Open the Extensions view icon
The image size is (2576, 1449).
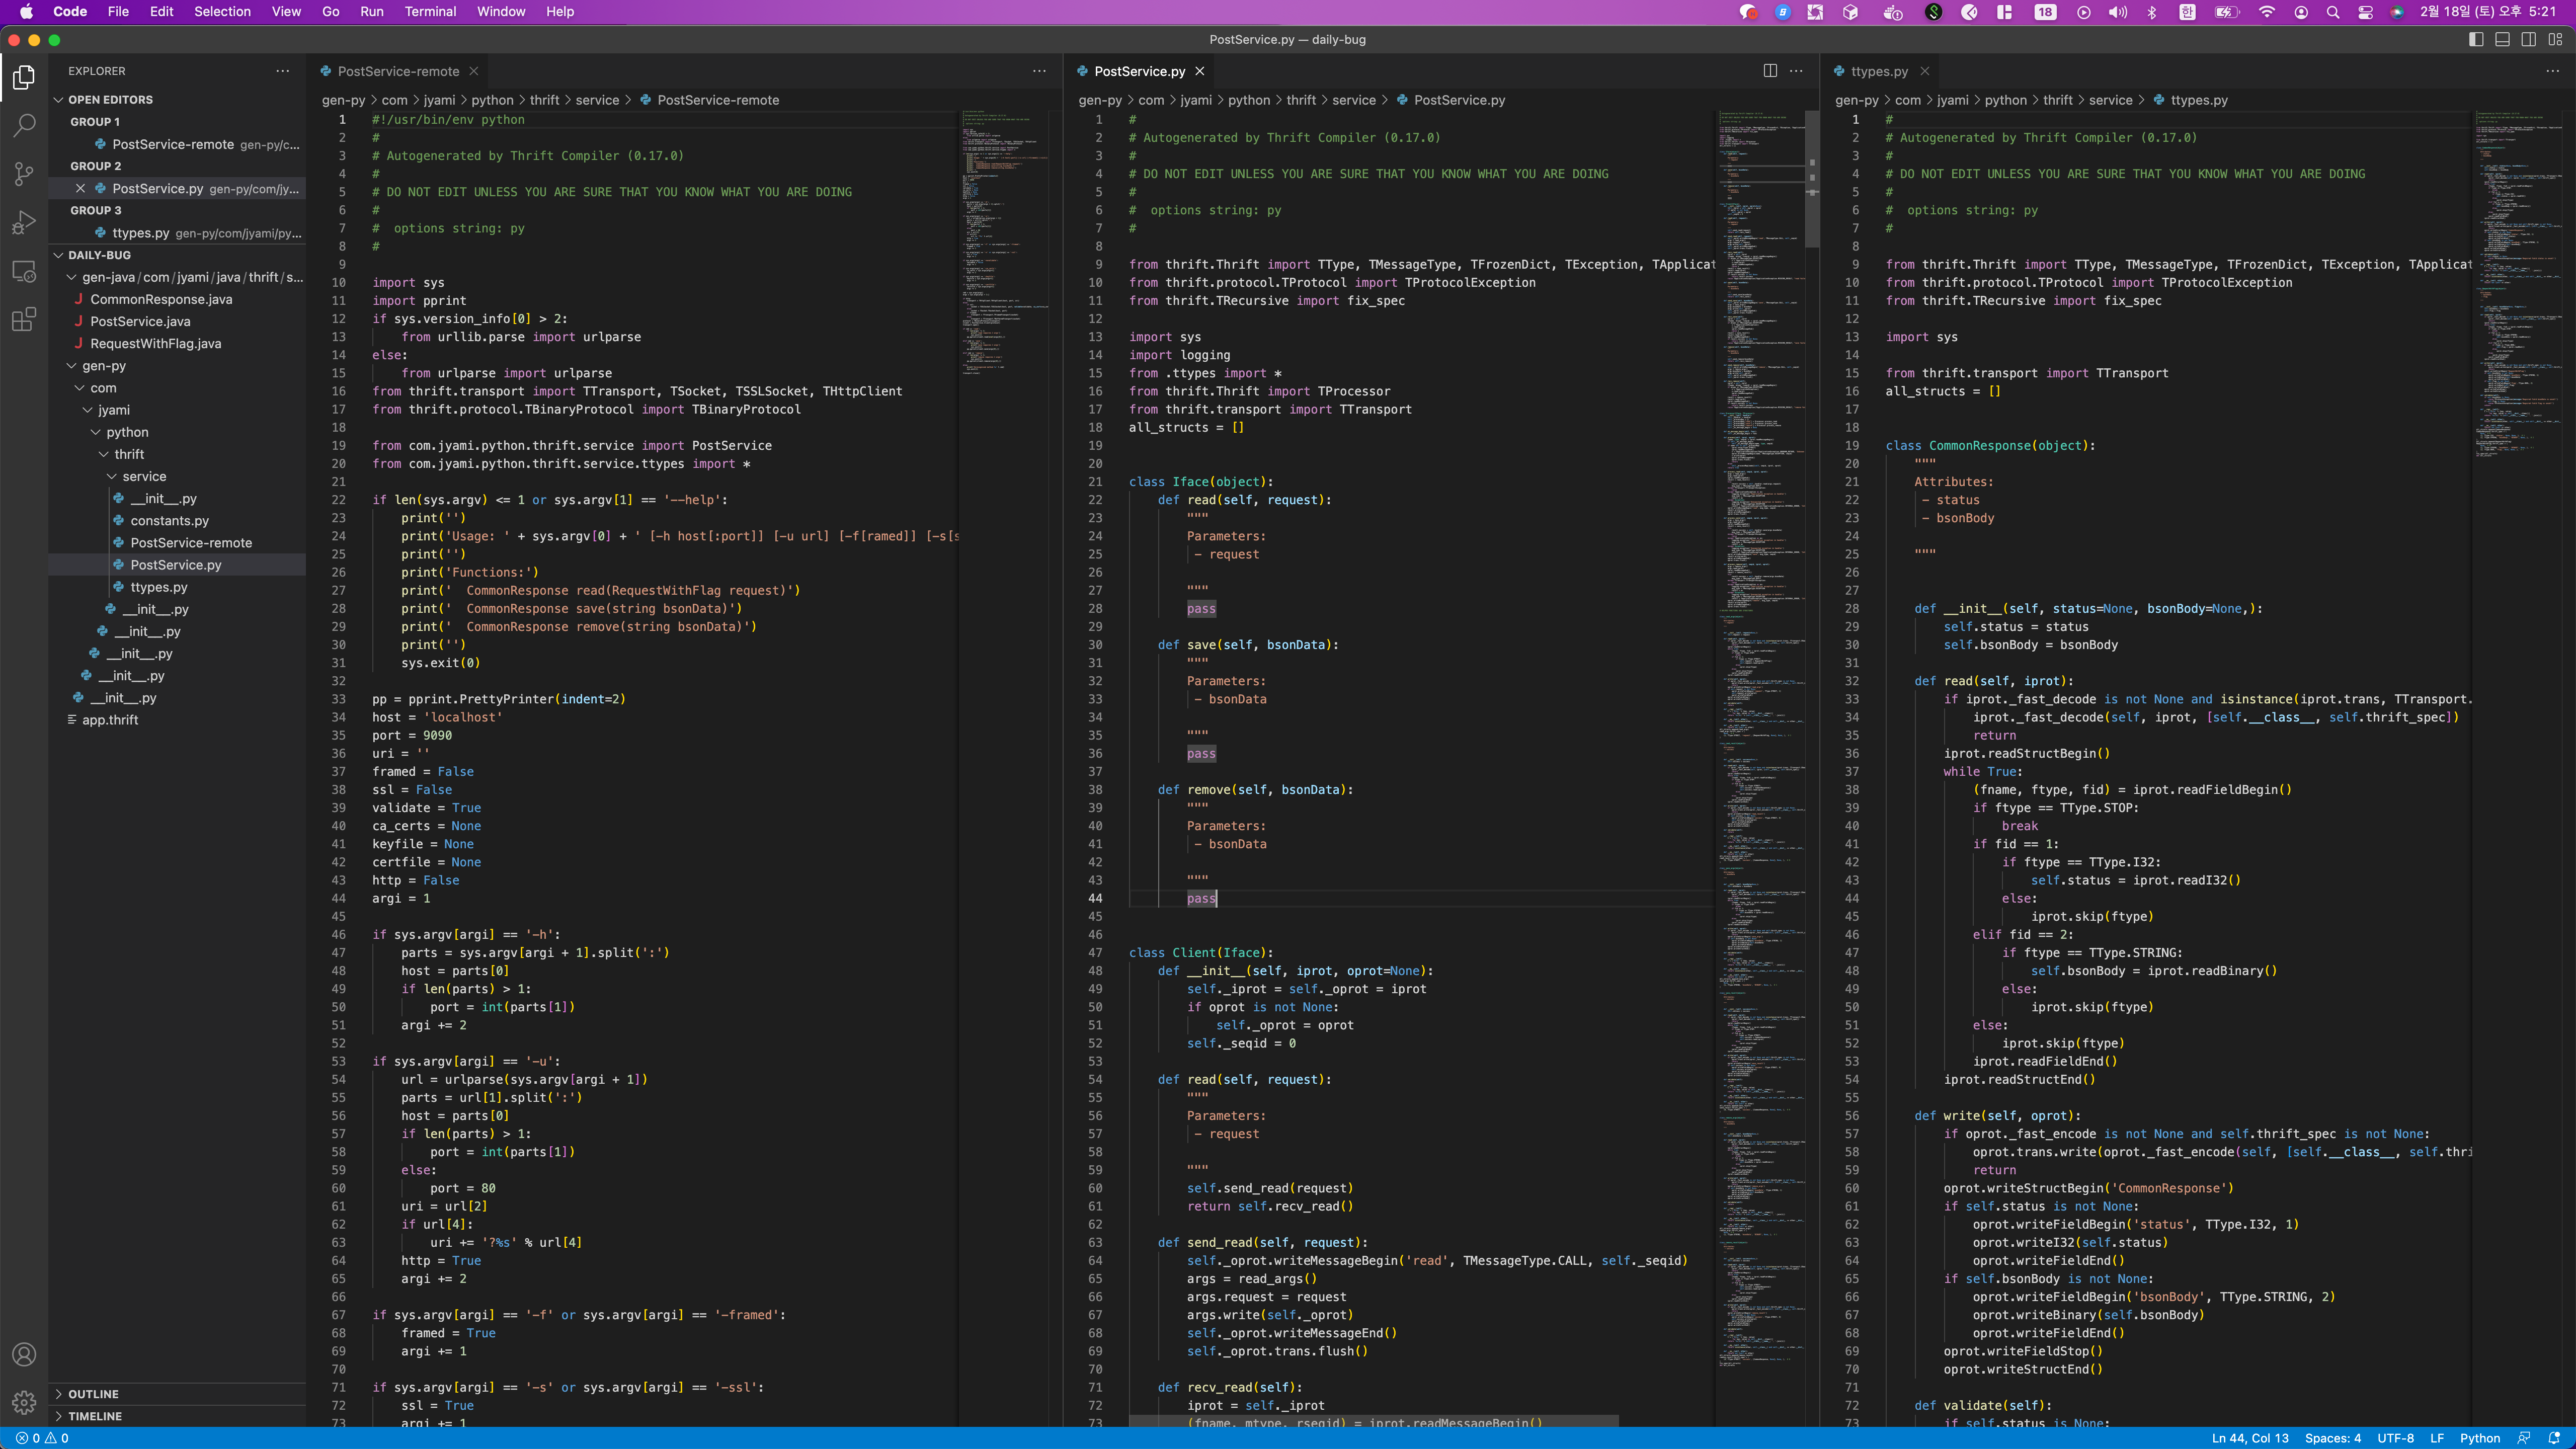coord(24,320)
